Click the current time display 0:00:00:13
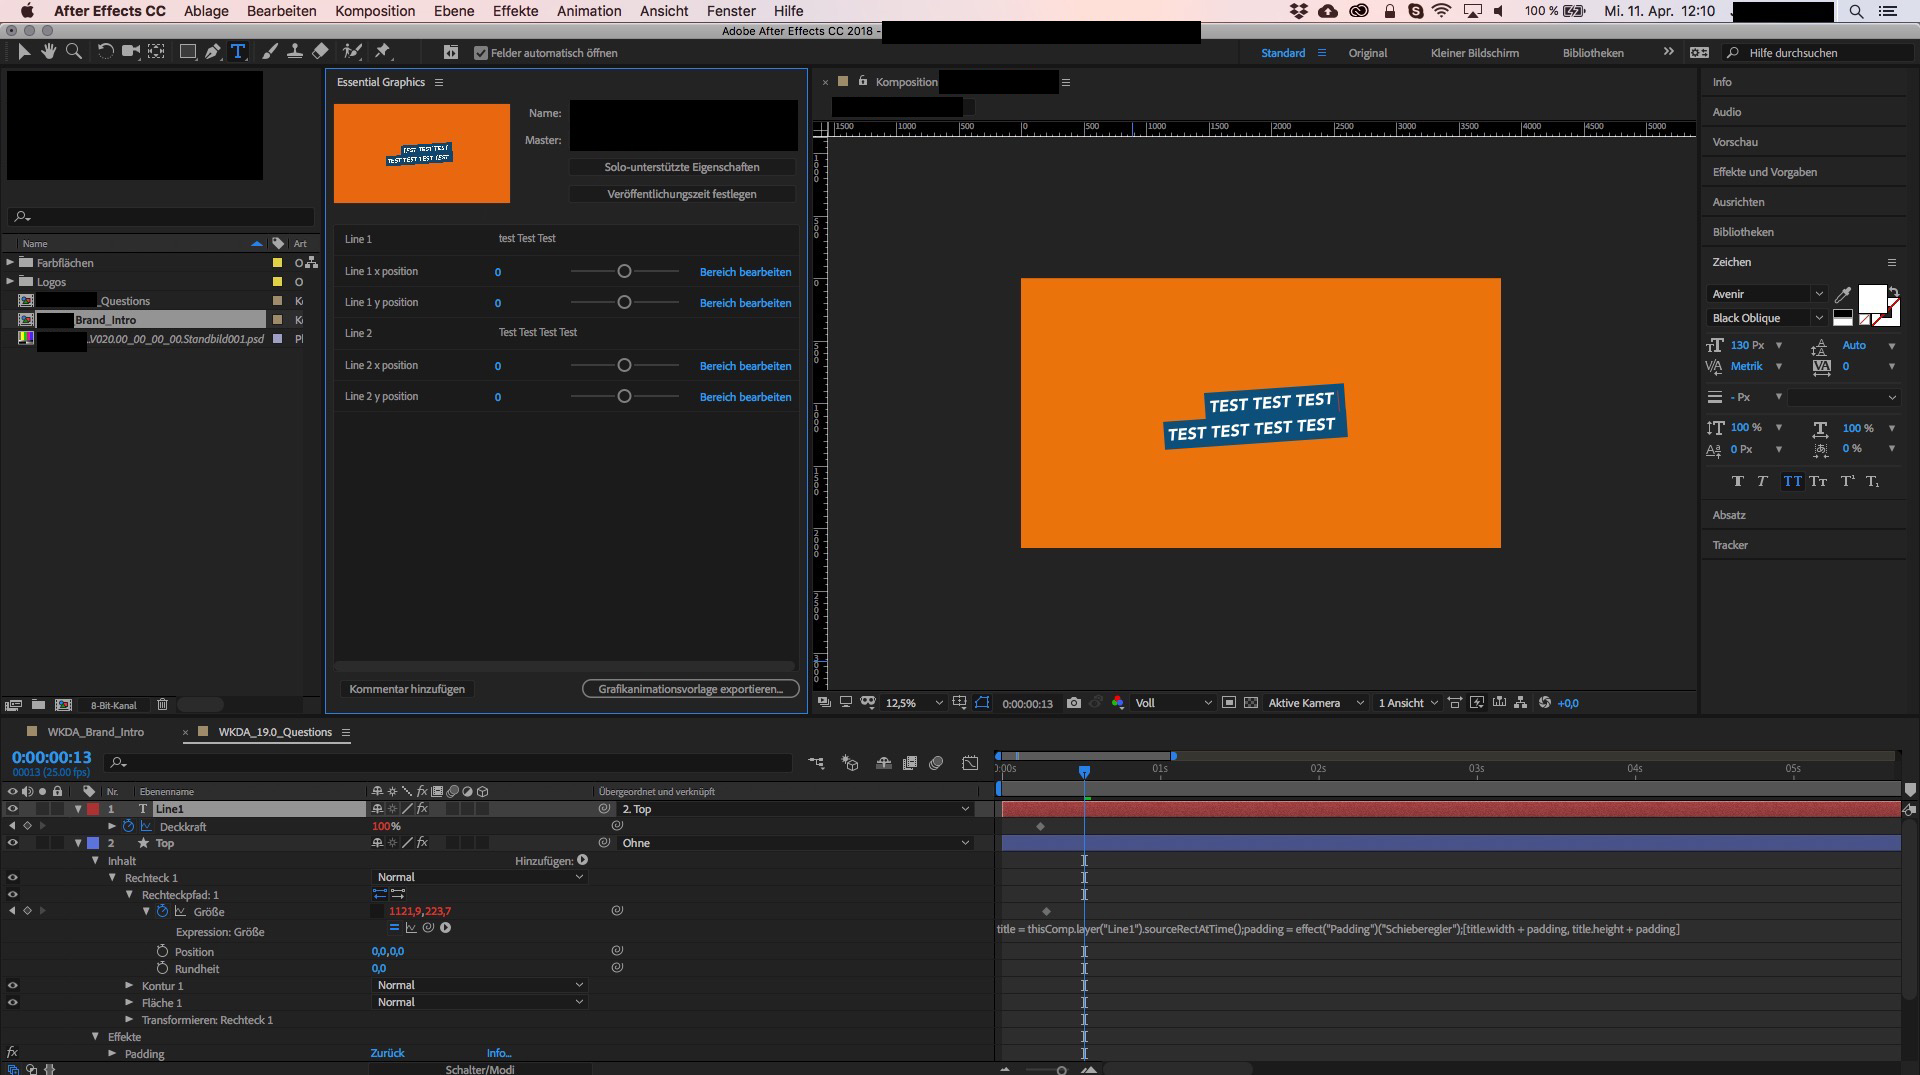 51,758
